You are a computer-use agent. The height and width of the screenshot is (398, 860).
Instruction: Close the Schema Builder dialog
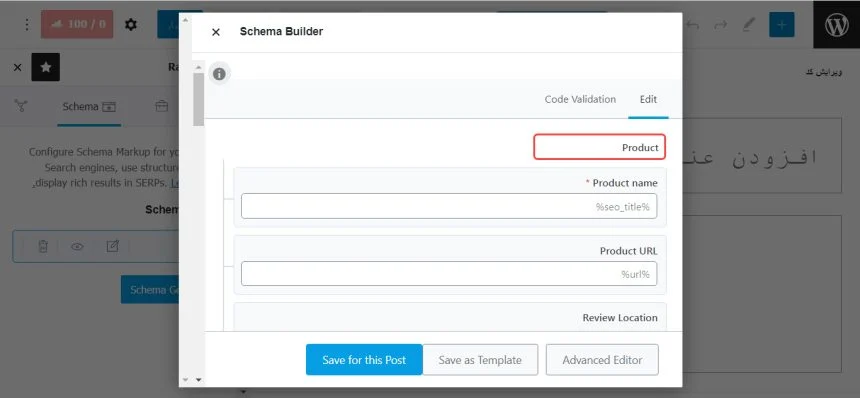[216, 32]
